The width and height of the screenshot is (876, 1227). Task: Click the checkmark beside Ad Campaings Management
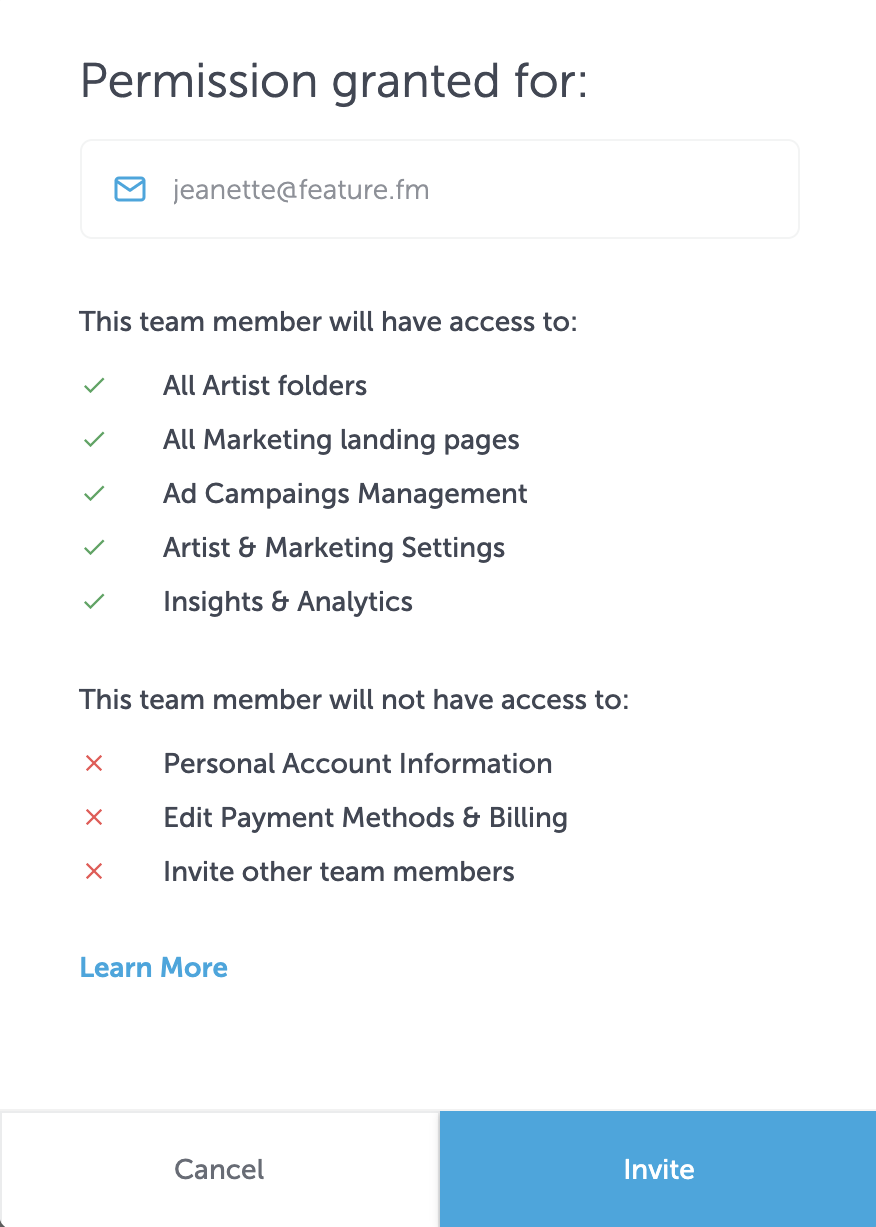94,494
